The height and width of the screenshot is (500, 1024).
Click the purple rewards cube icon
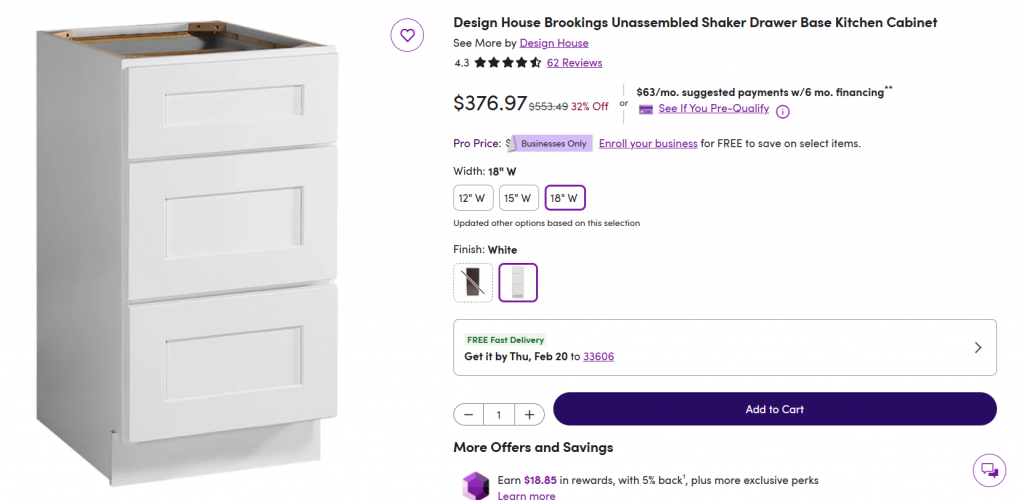pyautogui.click(x=473, y=485)
